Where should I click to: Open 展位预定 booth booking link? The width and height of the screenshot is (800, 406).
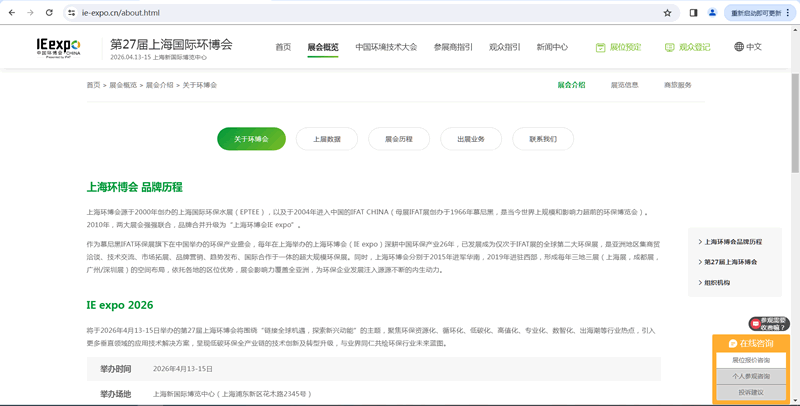click(618, 47)
